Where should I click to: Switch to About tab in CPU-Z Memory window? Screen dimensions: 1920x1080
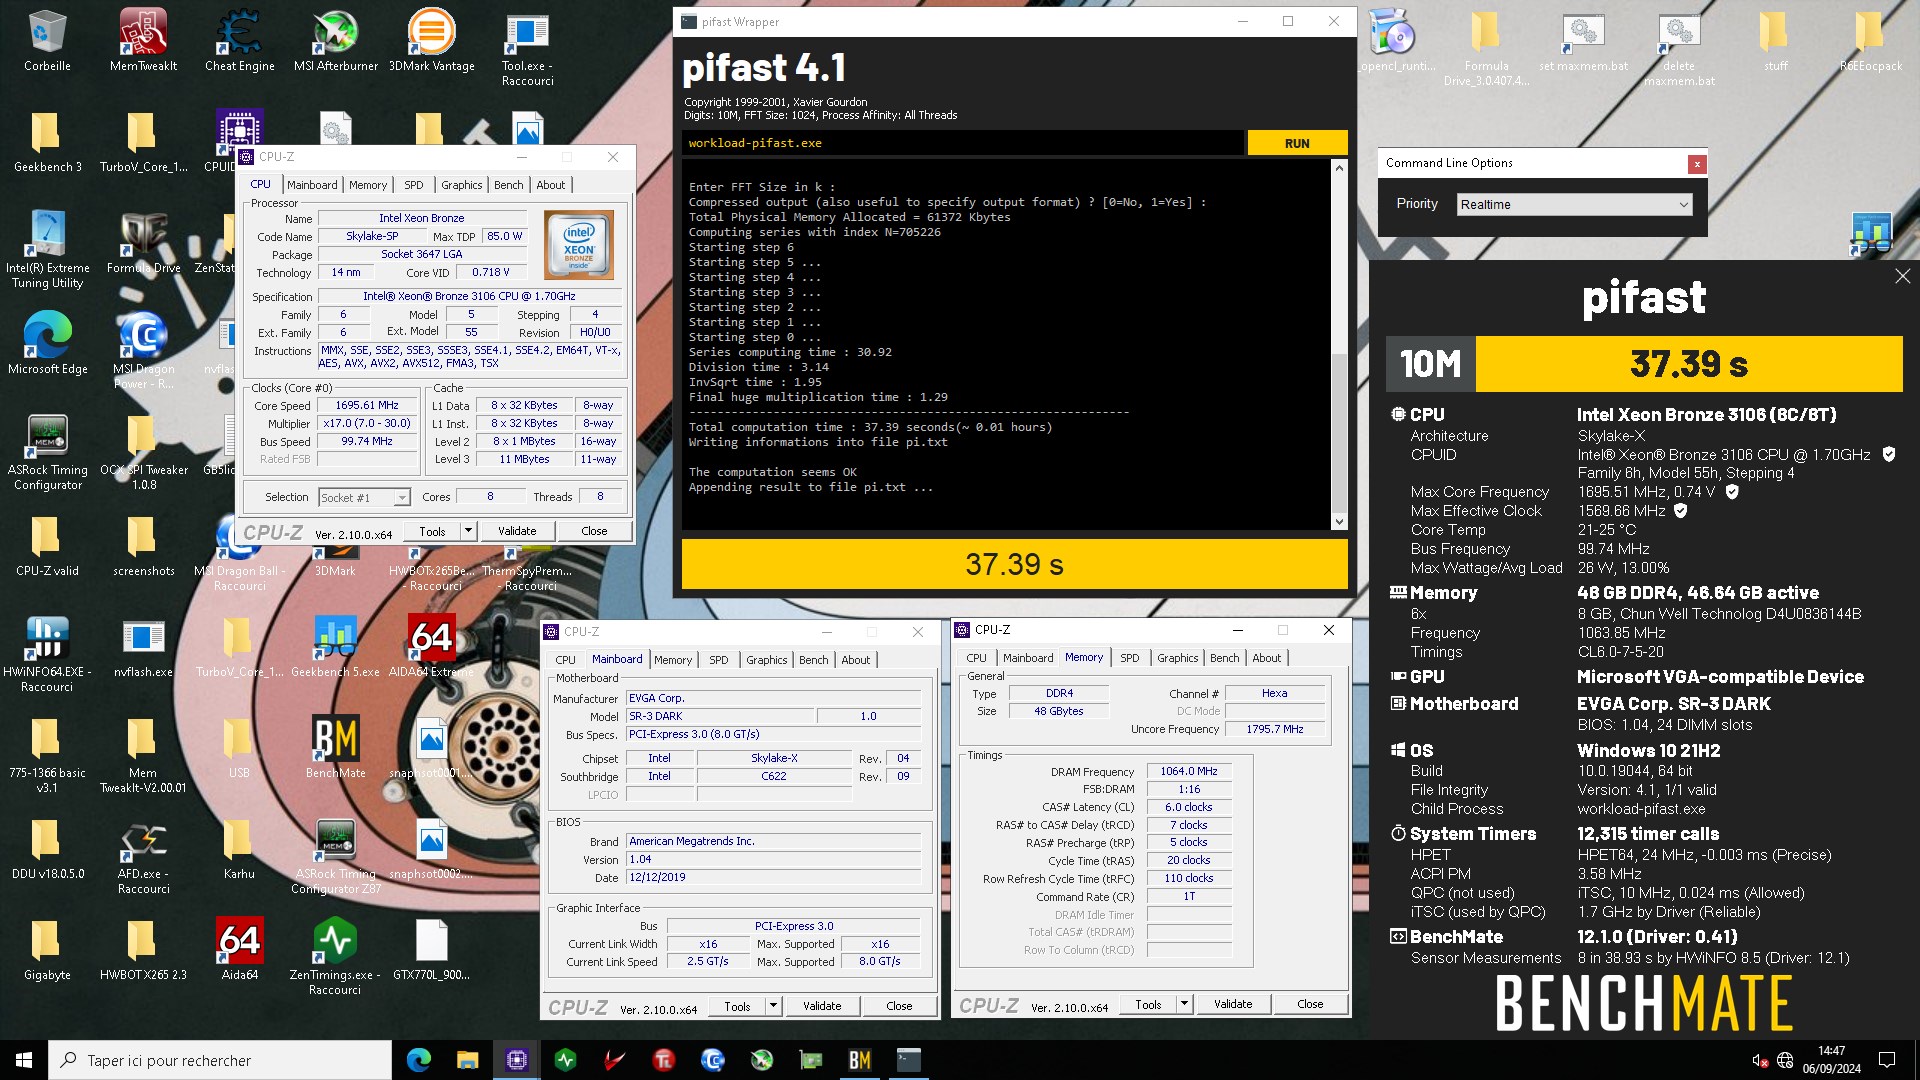coord(1266,658)
